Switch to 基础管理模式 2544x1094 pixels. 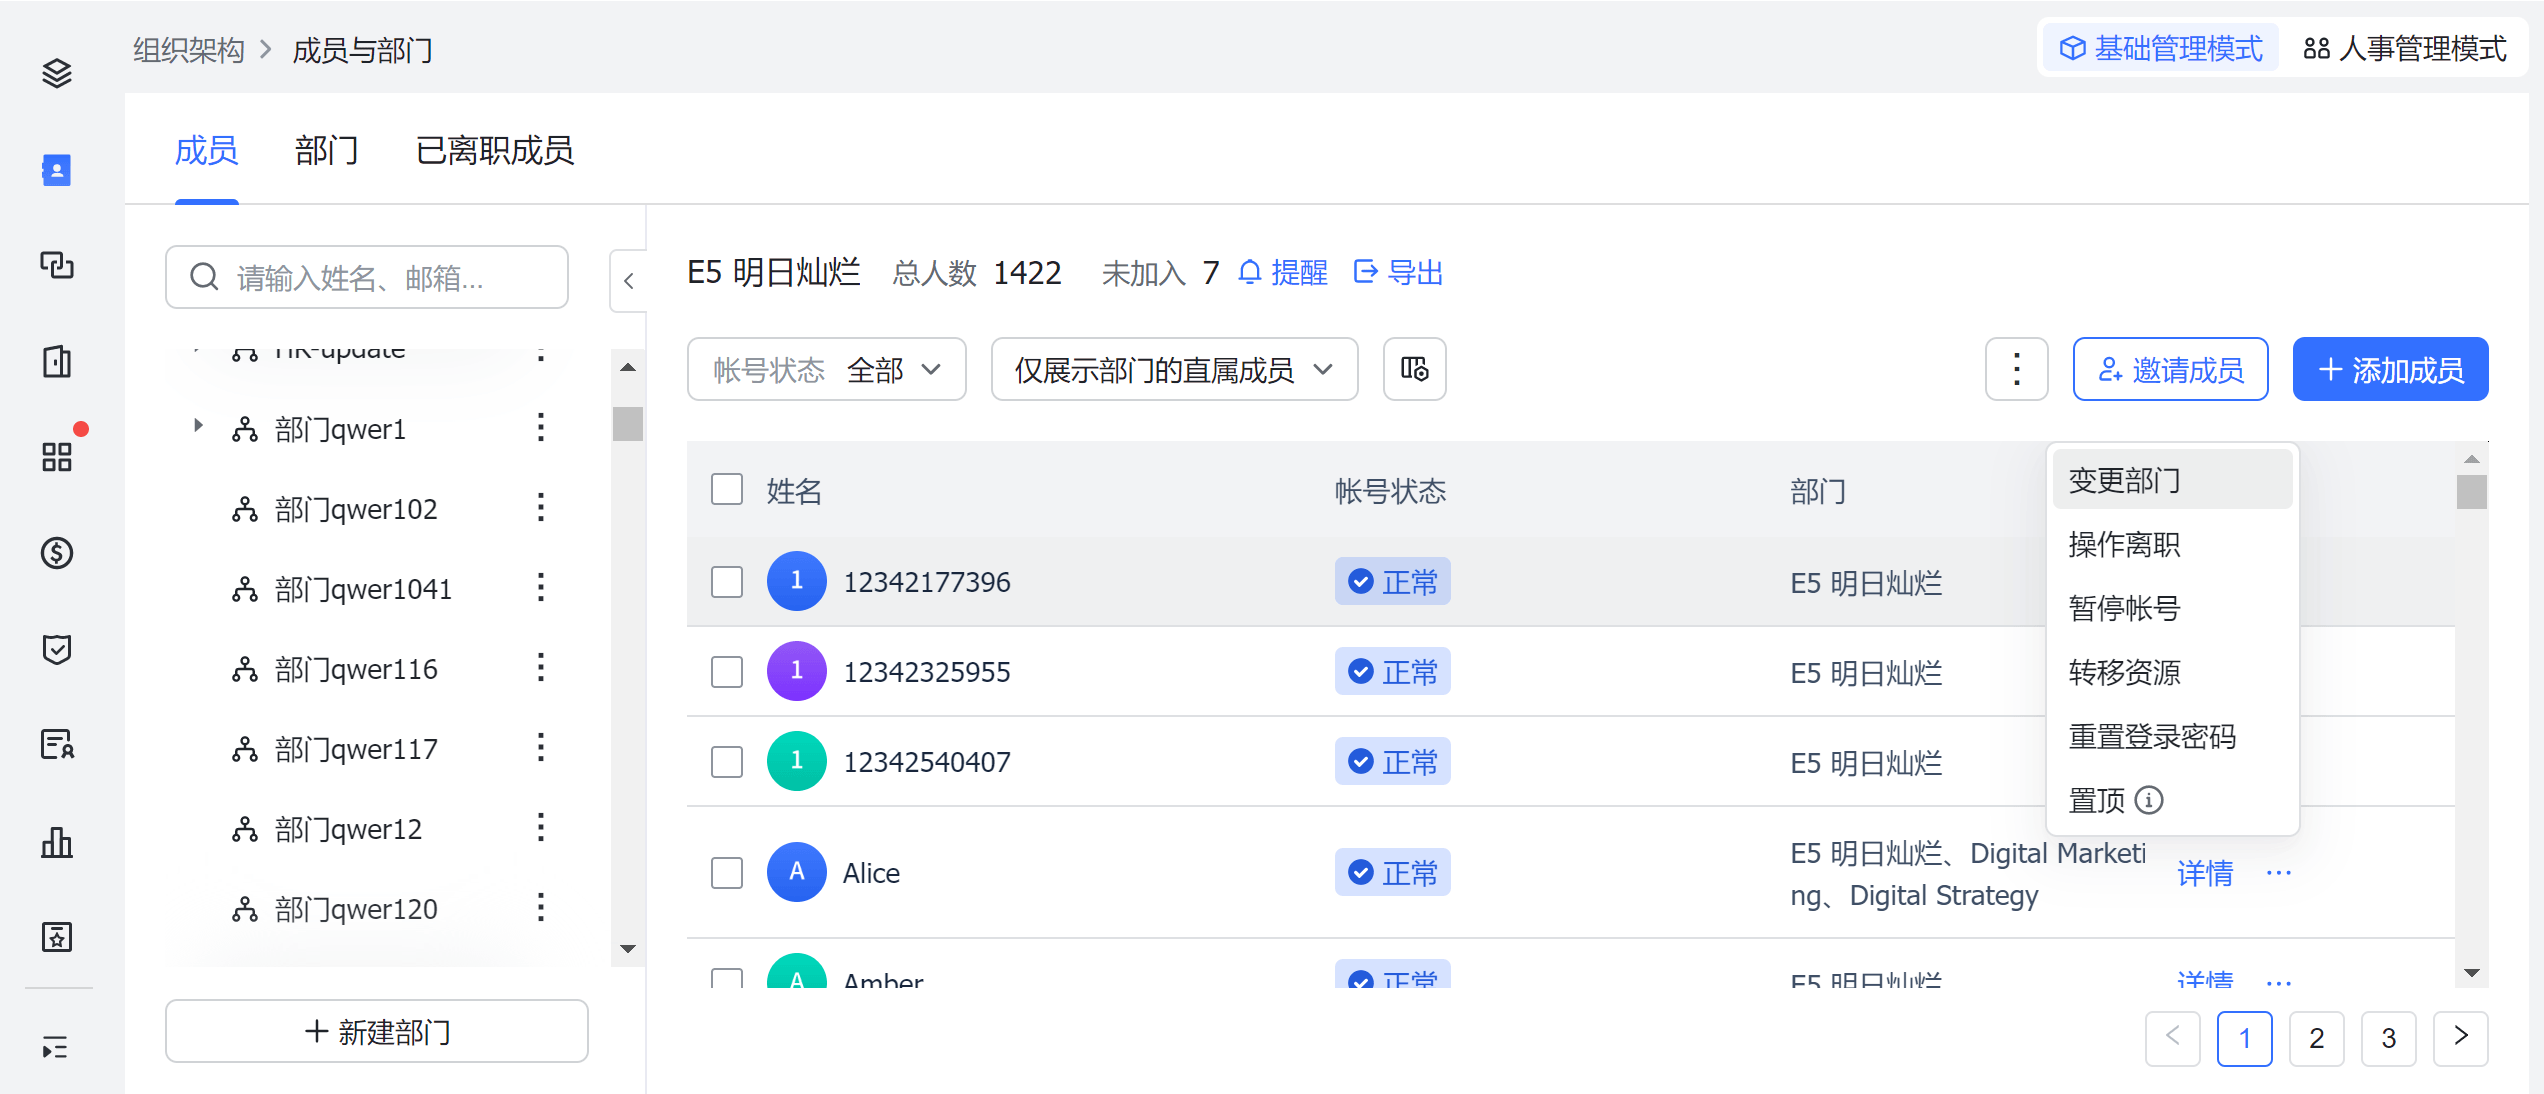[2160, 48]
